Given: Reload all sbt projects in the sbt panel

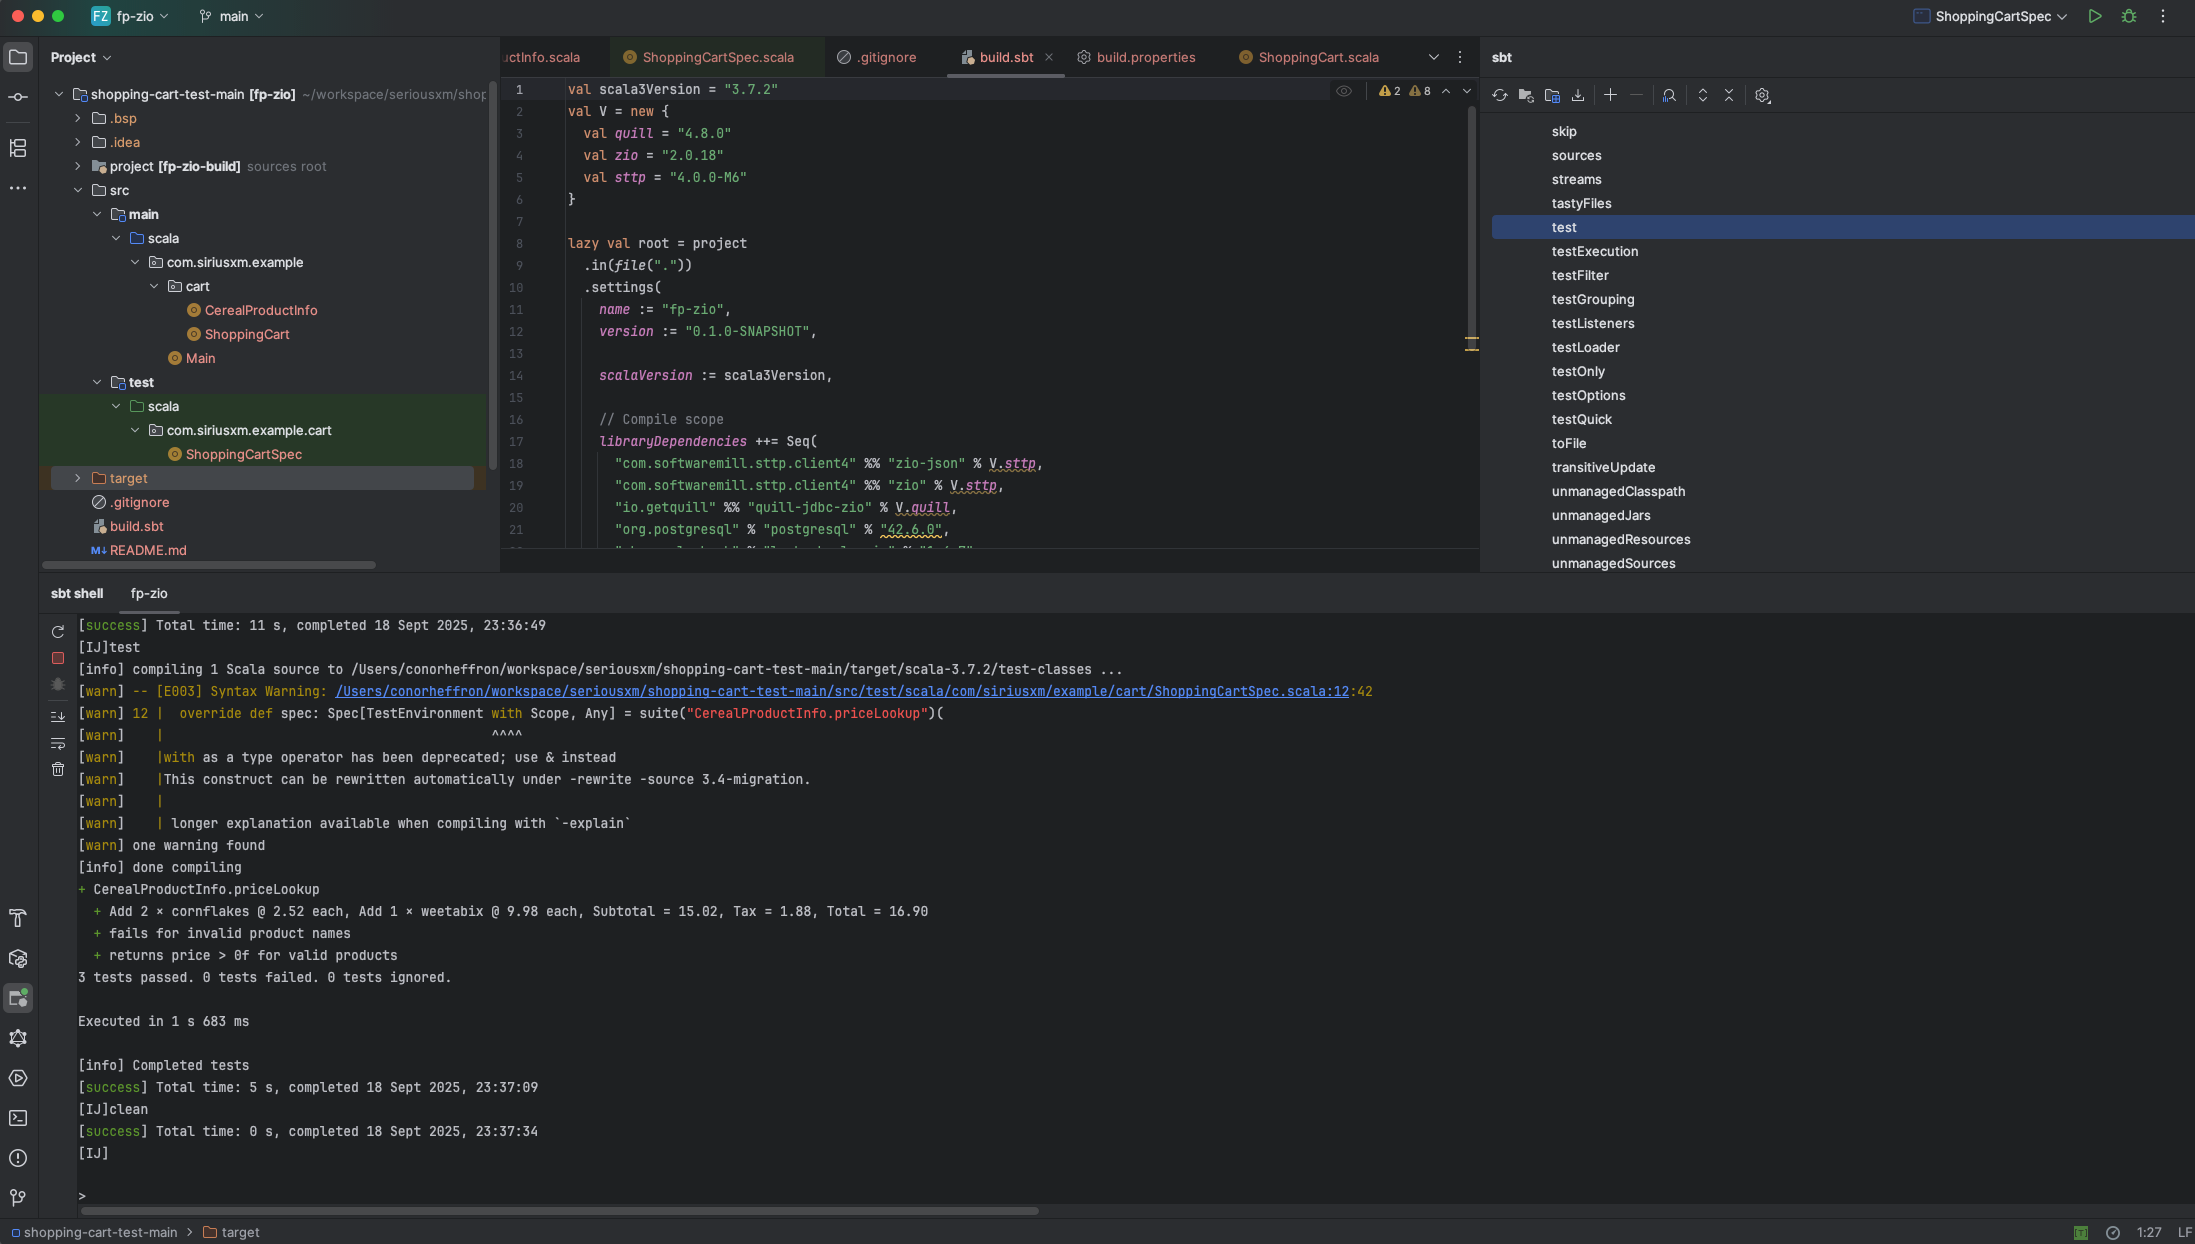Looking at the screenshot, I should [1499, 95].
